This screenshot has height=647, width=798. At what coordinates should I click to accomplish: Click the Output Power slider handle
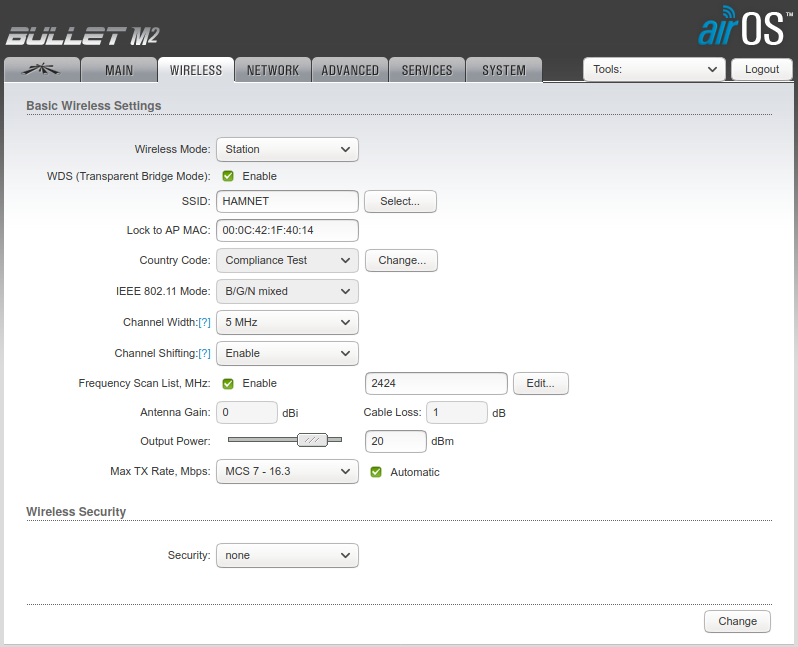point(313,440)
